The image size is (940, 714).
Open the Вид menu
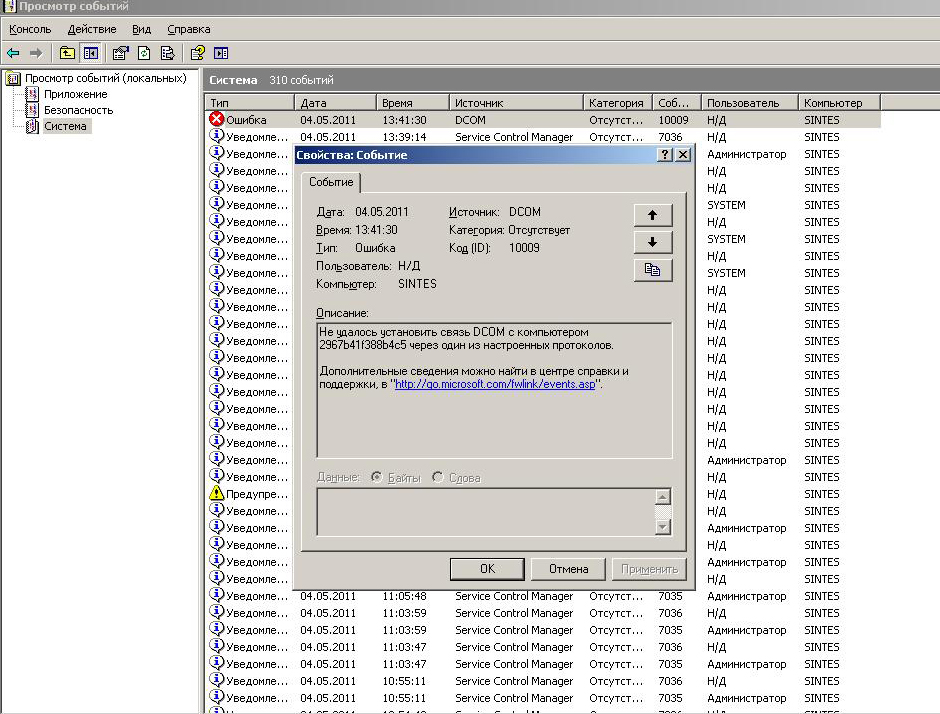141,29
